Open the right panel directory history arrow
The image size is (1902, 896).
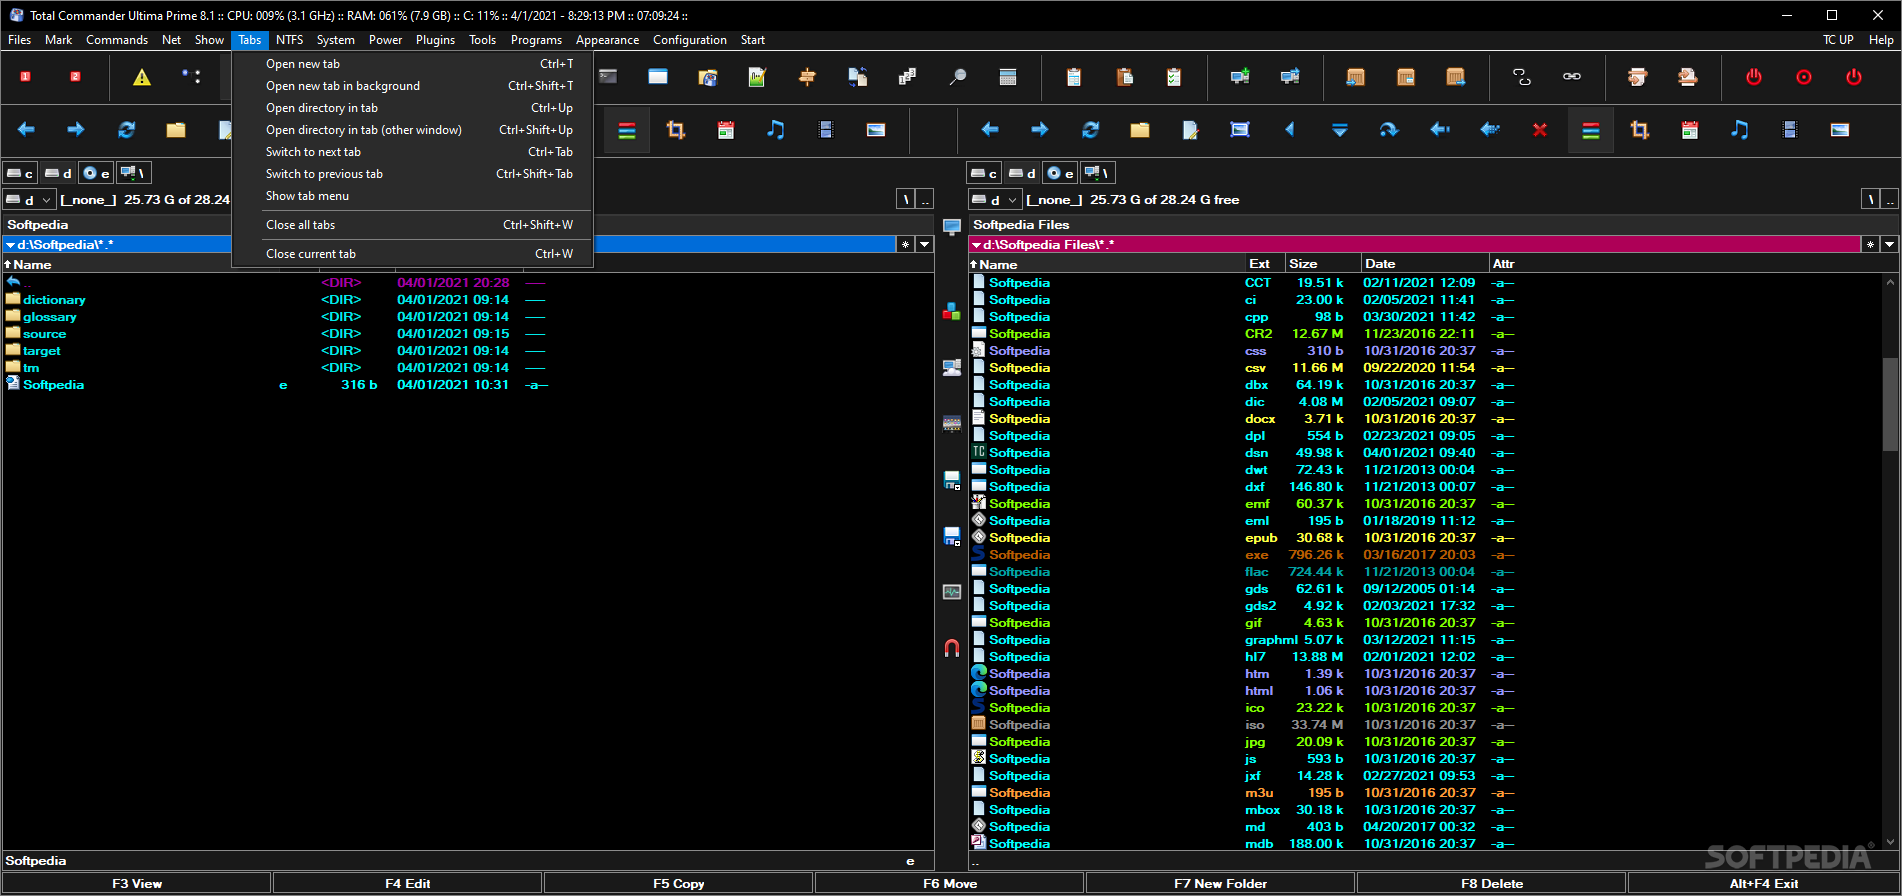tap(1889, 244)
